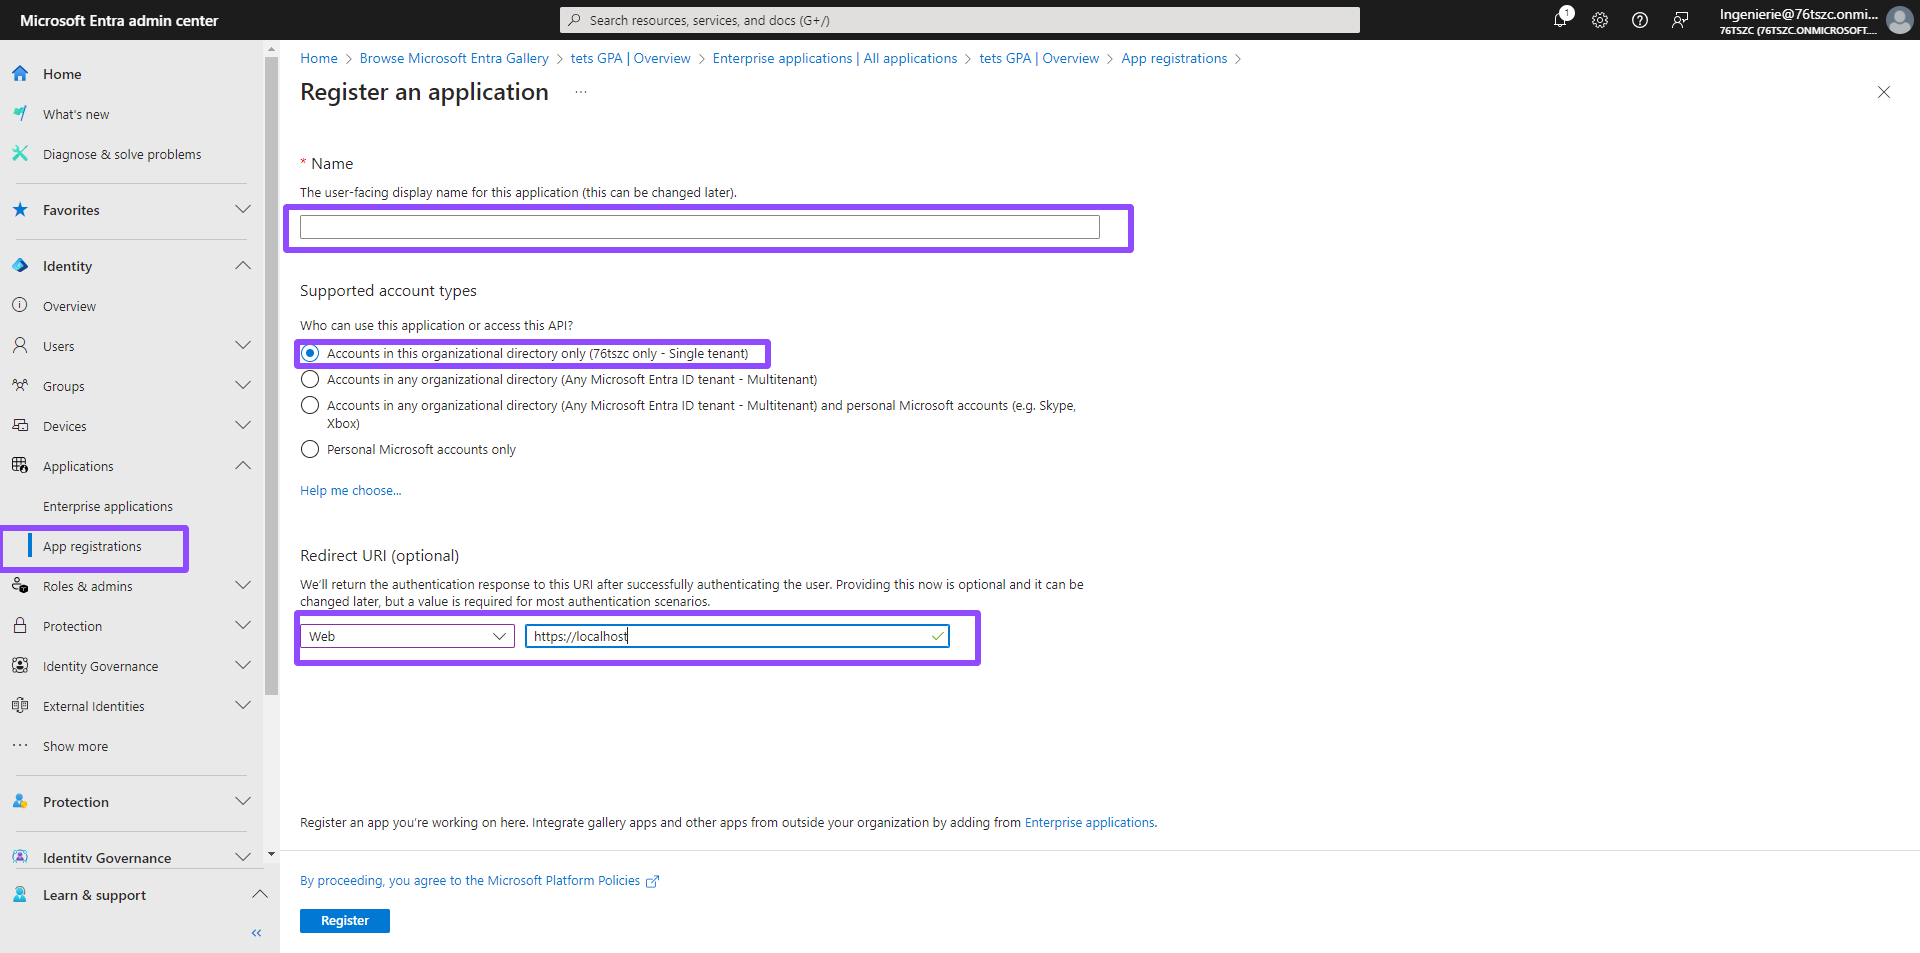Screen dimensions: 1920x953
Task: Follow the Enterprise applications link in footer text
Action: pyautogui.click(x=1090, y=822)
